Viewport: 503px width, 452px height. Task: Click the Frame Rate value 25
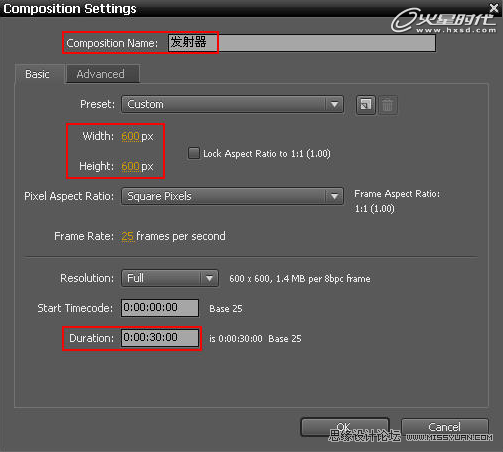(127, 236)
